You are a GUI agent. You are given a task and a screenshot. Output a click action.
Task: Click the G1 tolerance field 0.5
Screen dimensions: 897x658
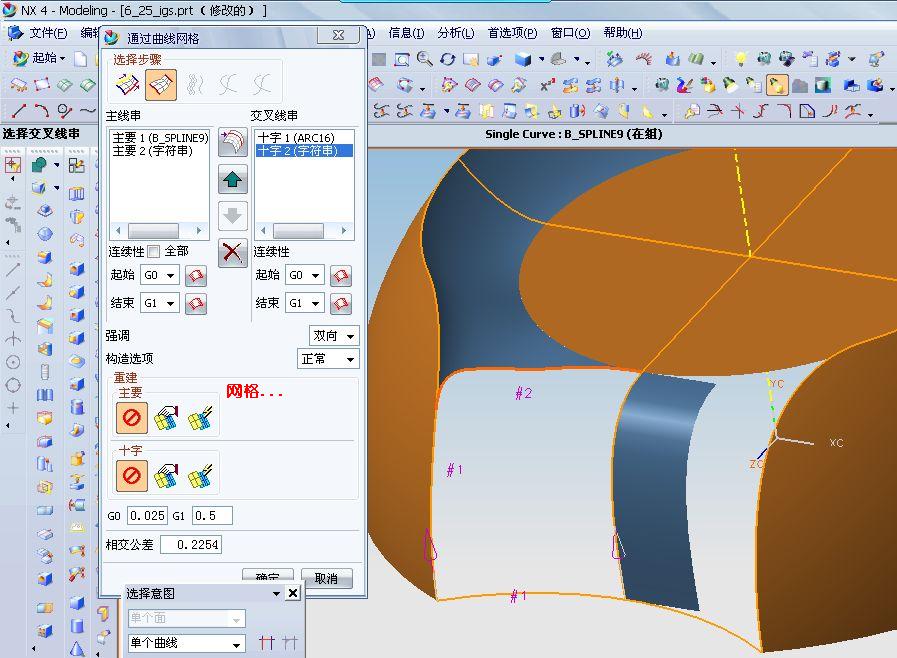pyautogui.click(x=212, y=516)
